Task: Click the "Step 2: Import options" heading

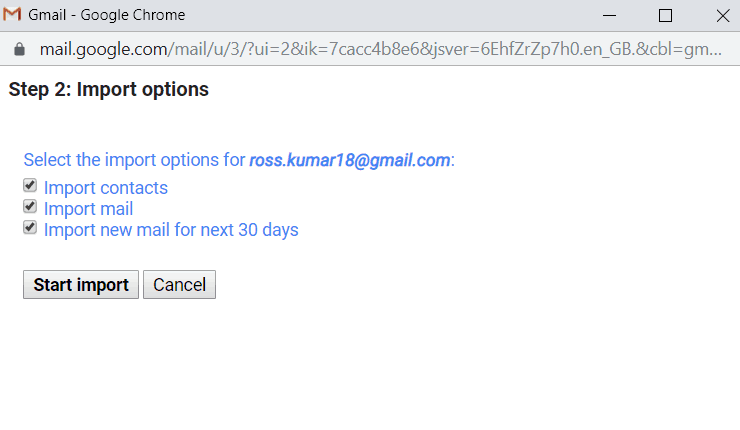Action: (108, 89)
